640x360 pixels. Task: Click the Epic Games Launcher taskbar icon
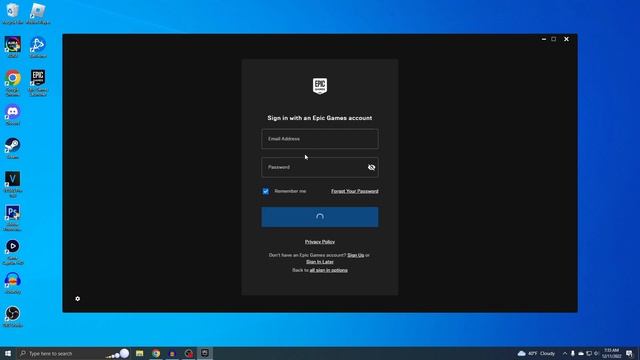[x=204, y=353]
